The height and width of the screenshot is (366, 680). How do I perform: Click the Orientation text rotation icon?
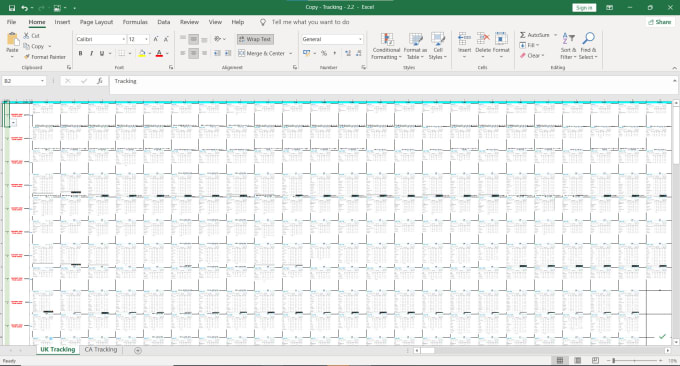(x=218, y=39)
